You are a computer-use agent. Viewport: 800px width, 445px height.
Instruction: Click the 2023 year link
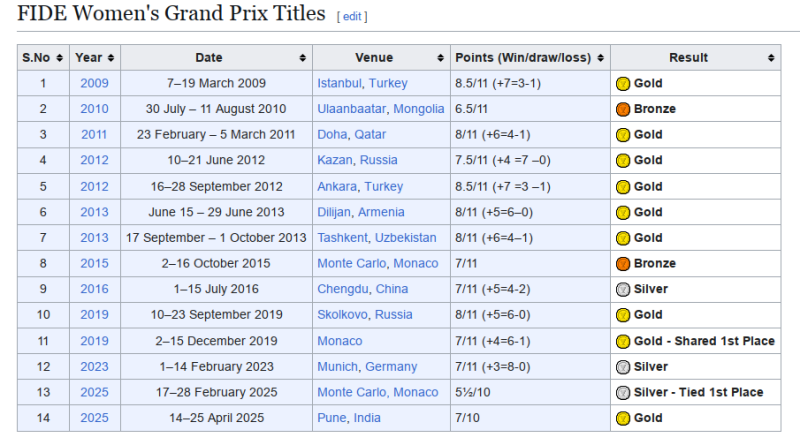coord(94,367)
